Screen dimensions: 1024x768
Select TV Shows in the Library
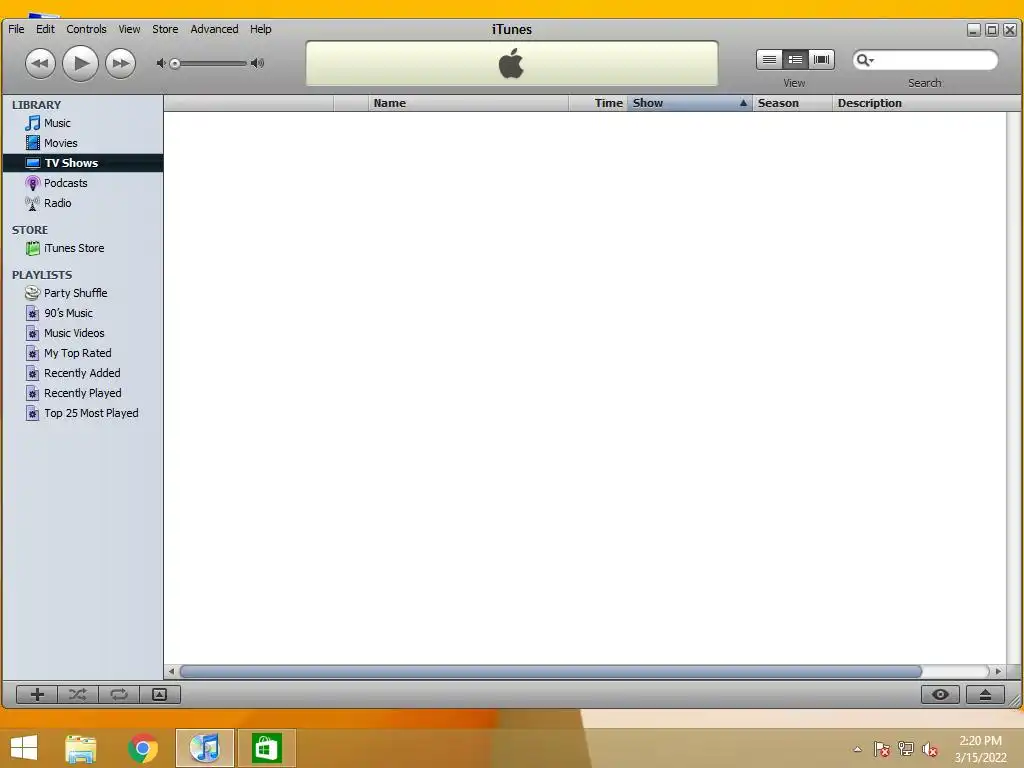[x=83, y=163]
